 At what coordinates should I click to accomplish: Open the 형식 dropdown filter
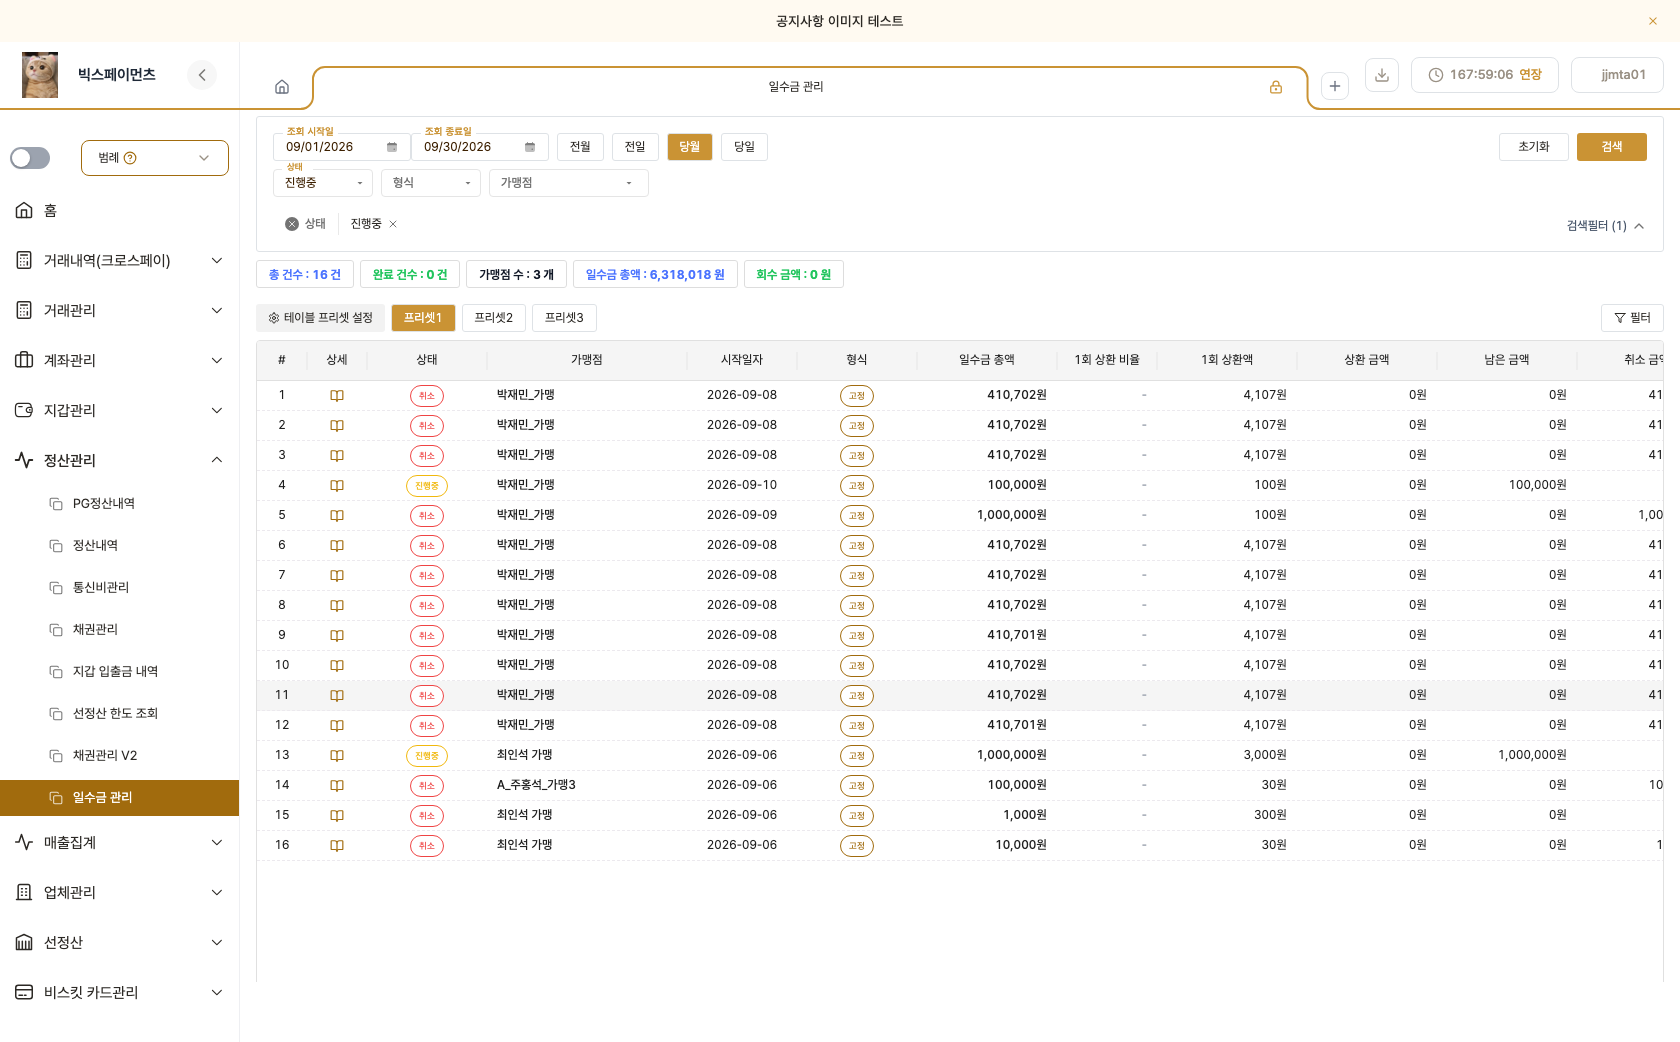(x=431, y=183)
